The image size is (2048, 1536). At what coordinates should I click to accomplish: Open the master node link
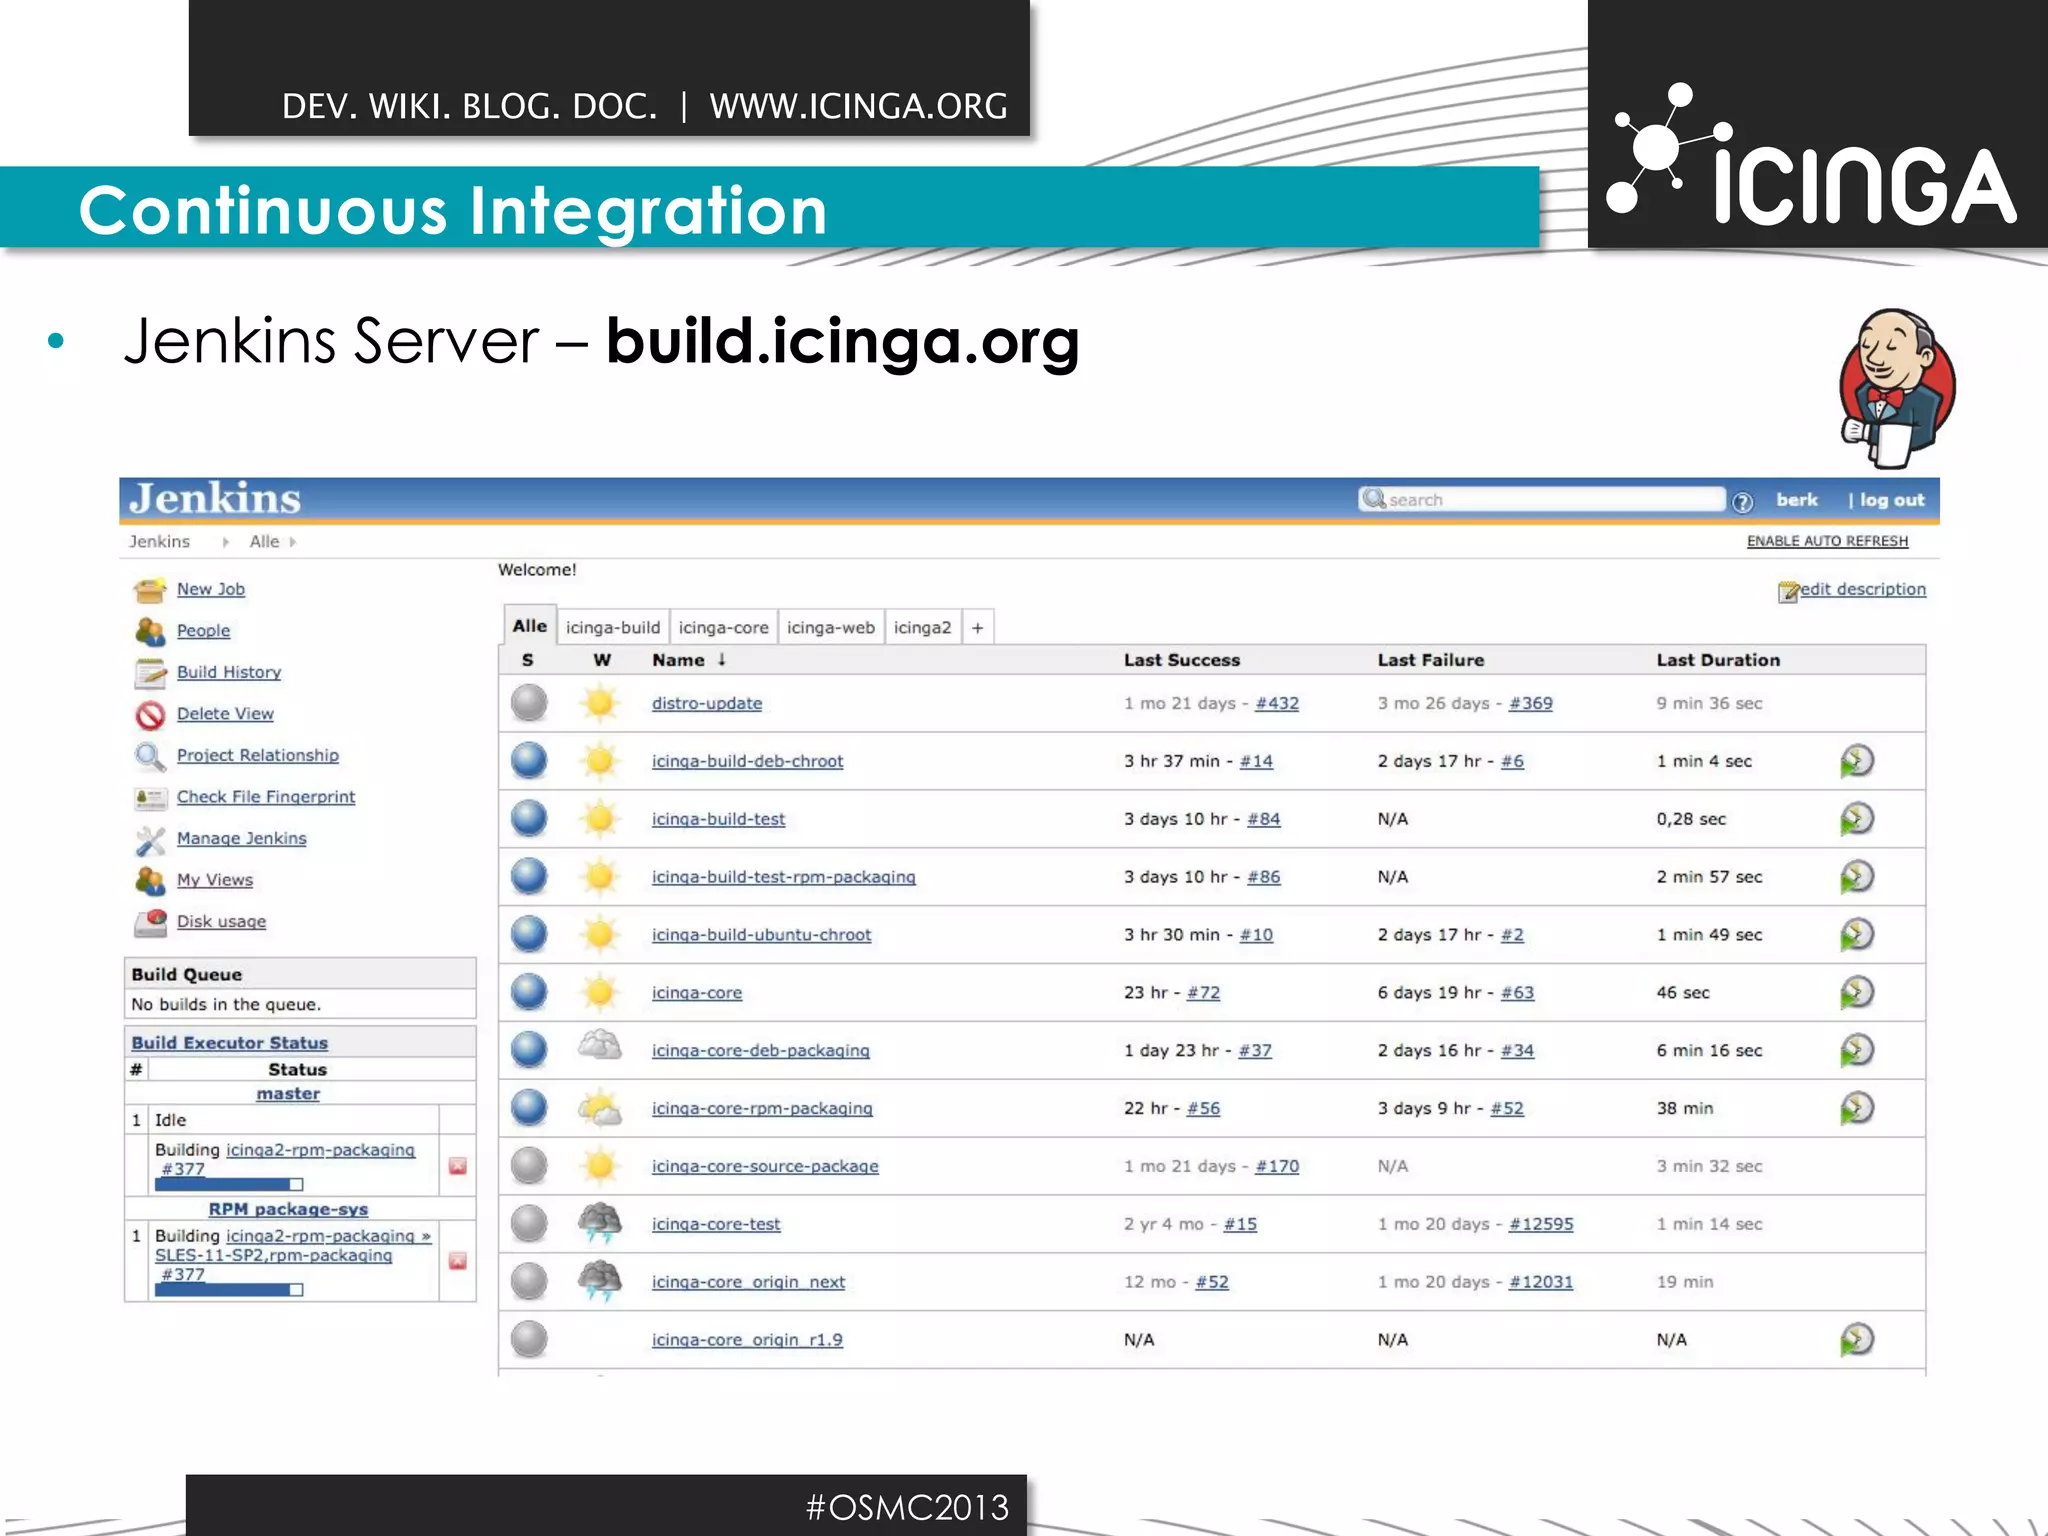(288, 1094)
